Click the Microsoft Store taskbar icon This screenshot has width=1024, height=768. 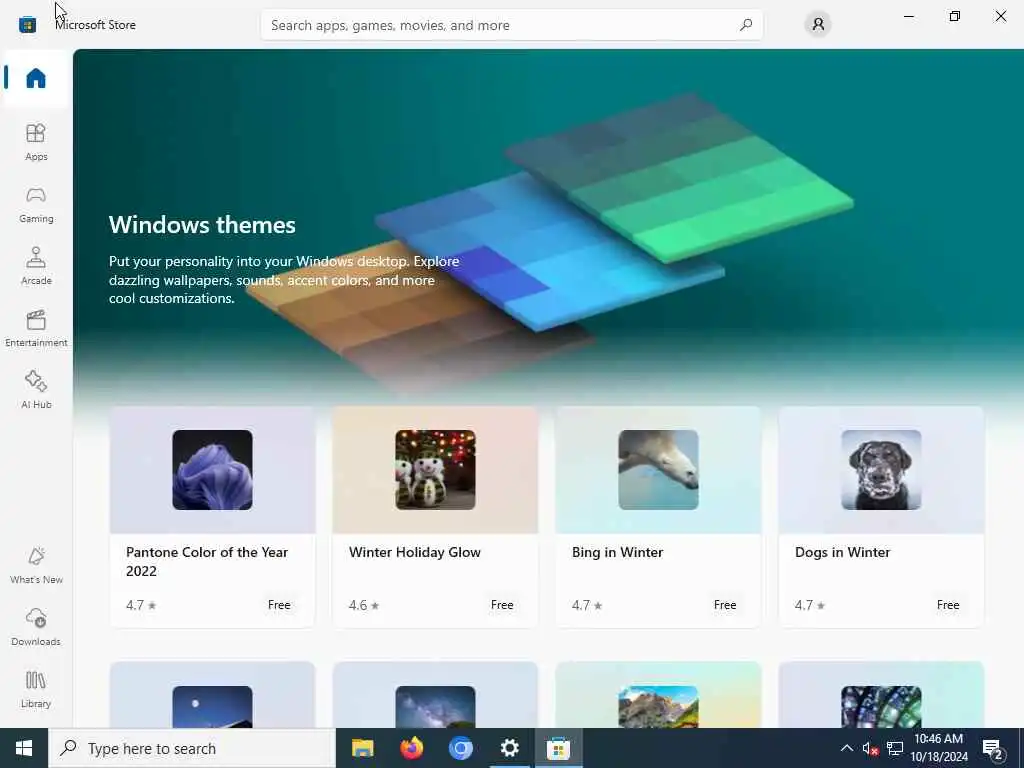tap(558, 748)
